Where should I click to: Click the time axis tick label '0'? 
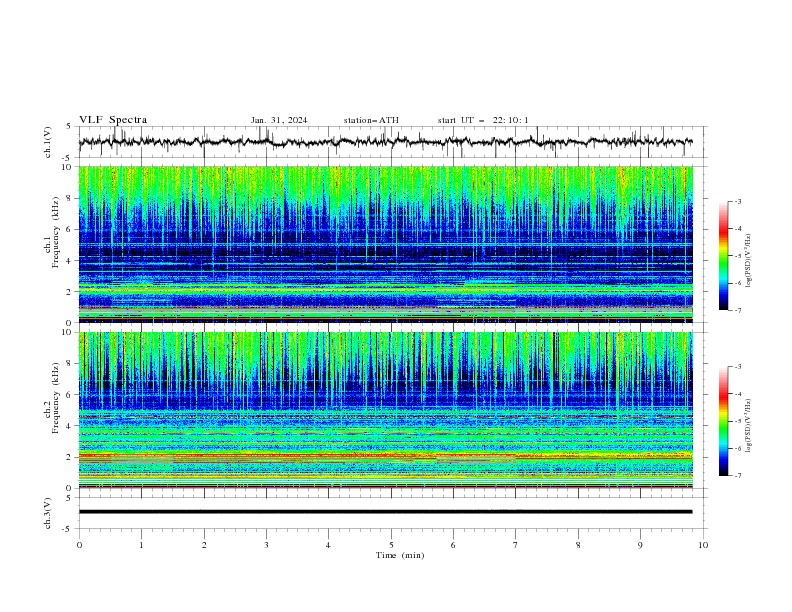[79, 545]
